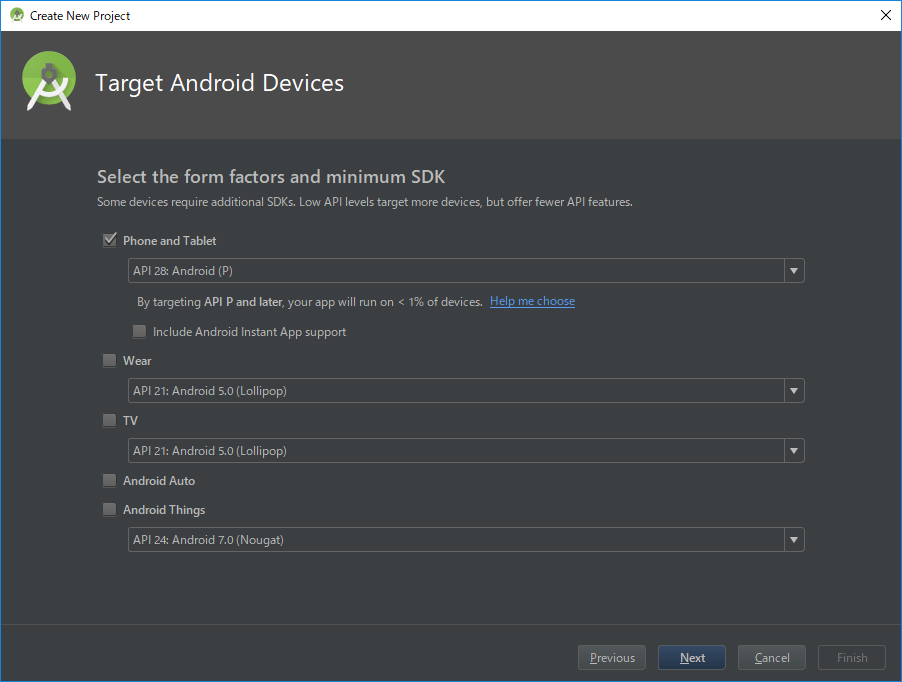Screen dimensions: 902x682
Task: Uncheck the Phone and Tablet checkbox
Action: (109, 240)
